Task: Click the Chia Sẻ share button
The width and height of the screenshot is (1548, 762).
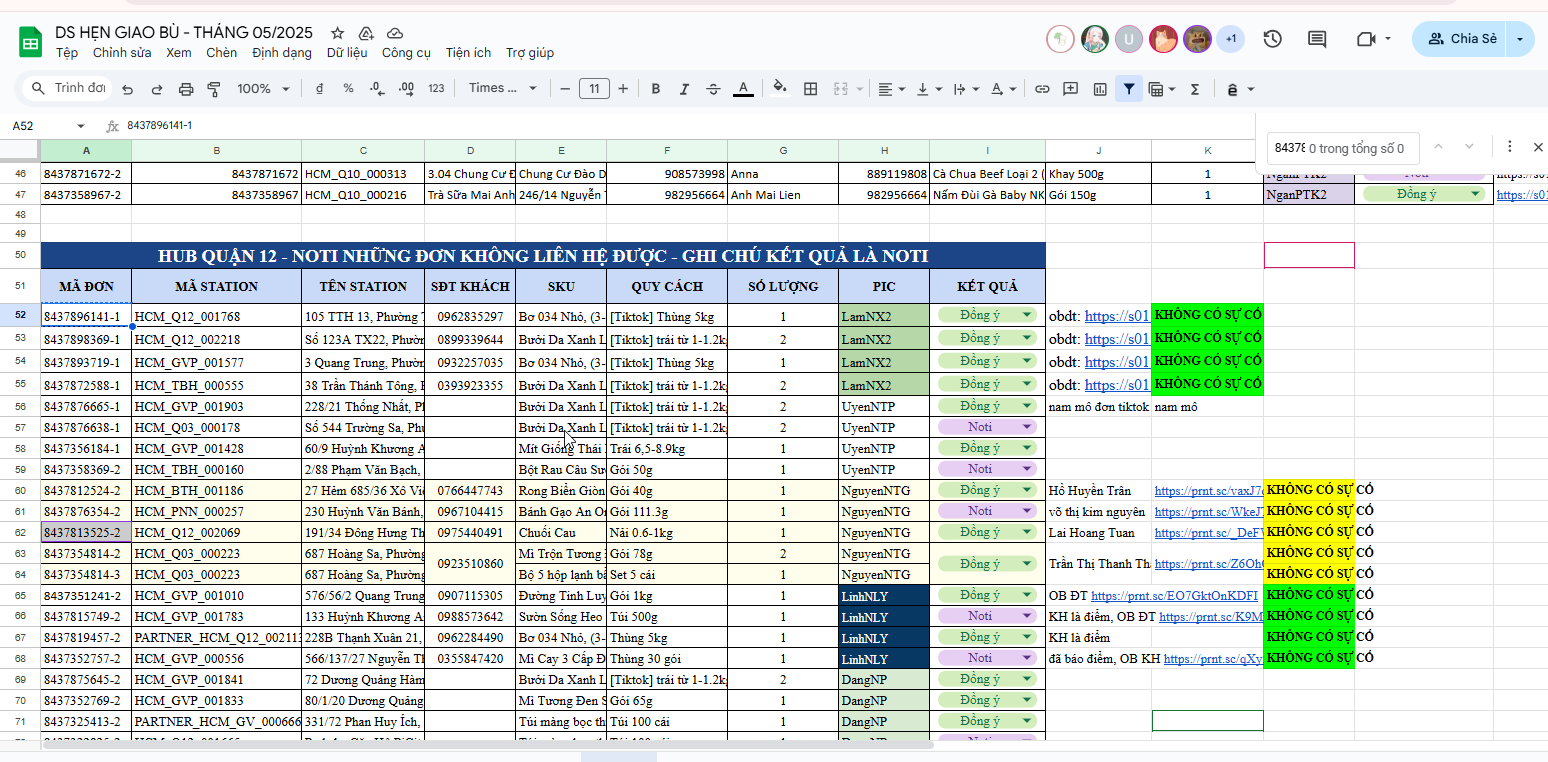Action: pyautogui.click(x=1462, y=39)
